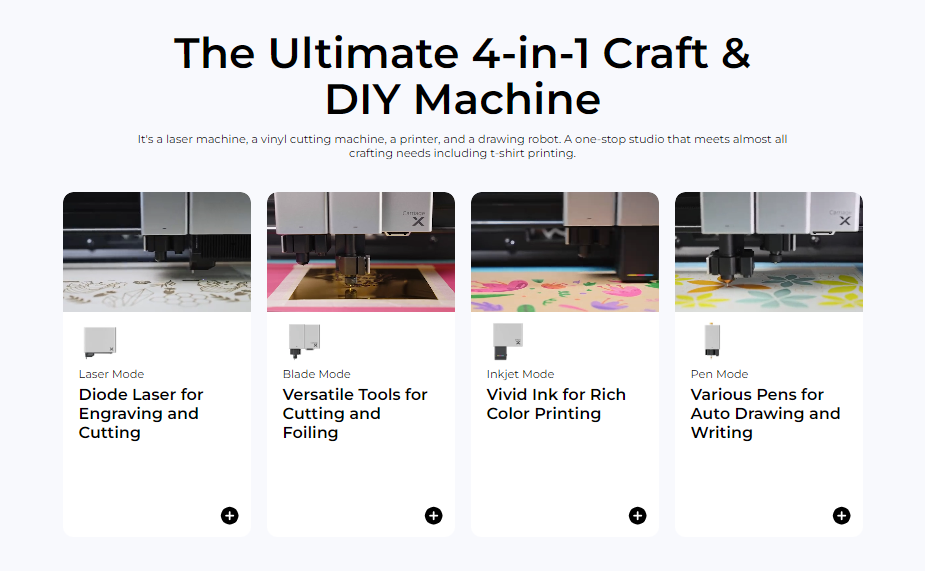925x571 pixels.
Task: Expand the Laser Mode card plus icon
Action: pos(229,516)
